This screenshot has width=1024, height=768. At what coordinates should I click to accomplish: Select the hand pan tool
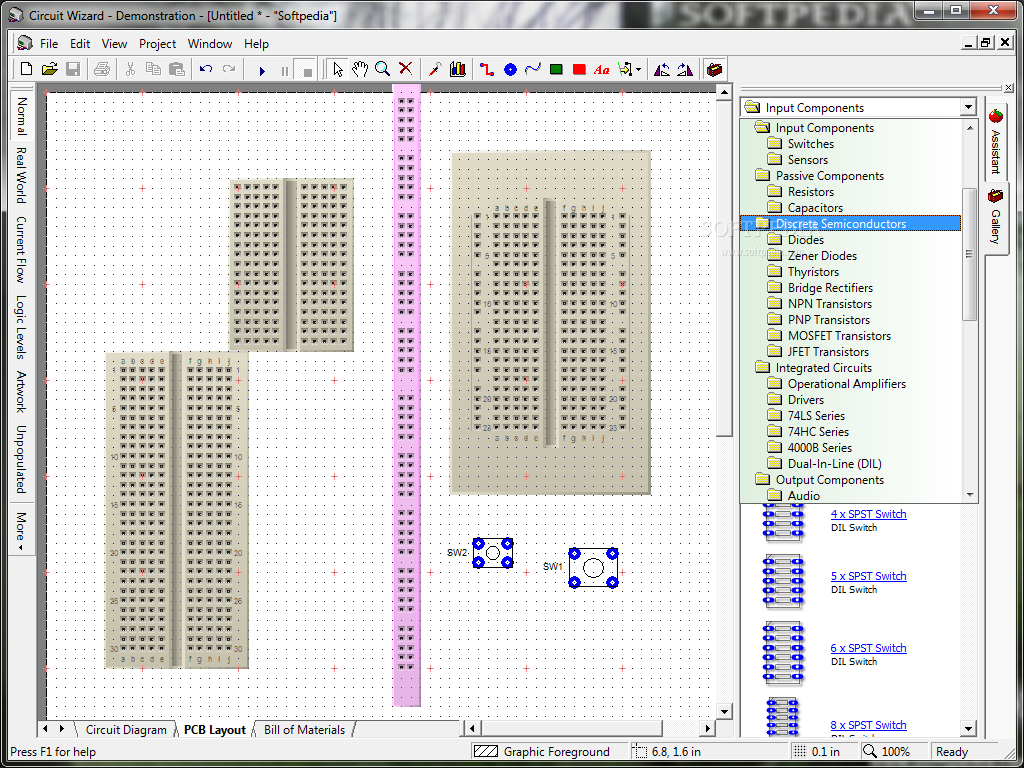(x=360, y=69)
